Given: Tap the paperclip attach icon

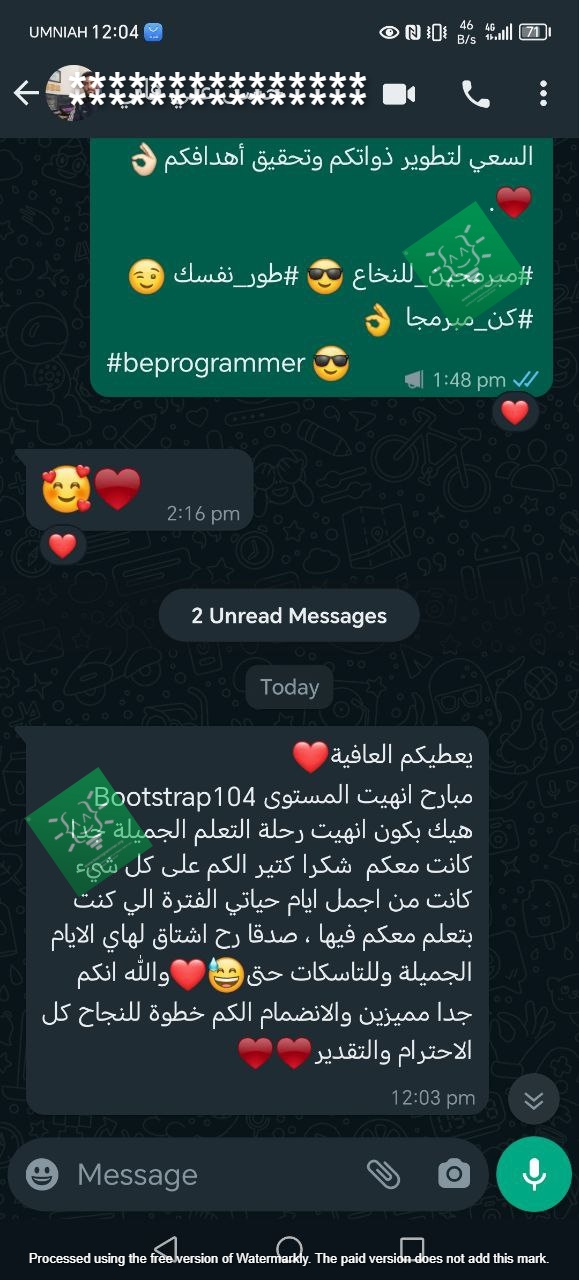Looking at the screenshot, I should coord(383,1174).
